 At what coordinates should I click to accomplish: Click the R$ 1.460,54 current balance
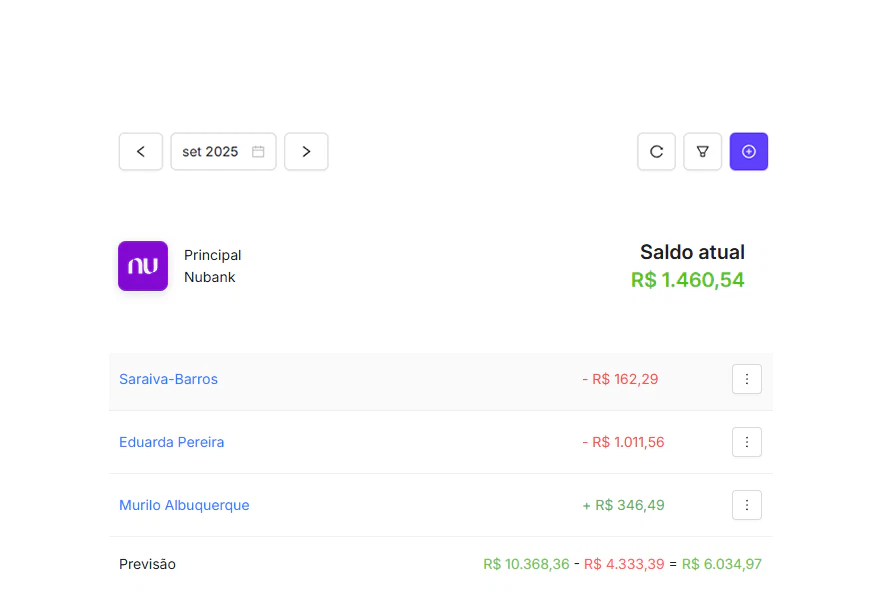[688, 280]
